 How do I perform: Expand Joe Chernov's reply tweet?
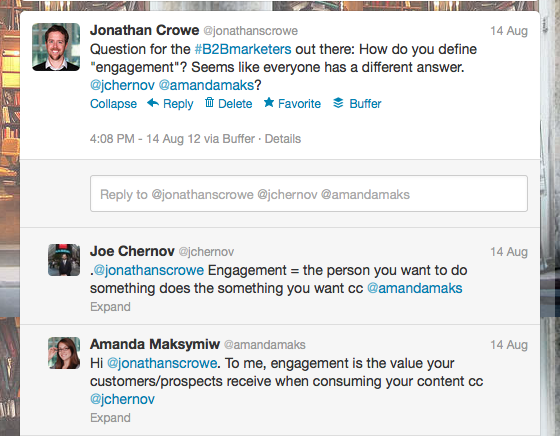point(110,307)
